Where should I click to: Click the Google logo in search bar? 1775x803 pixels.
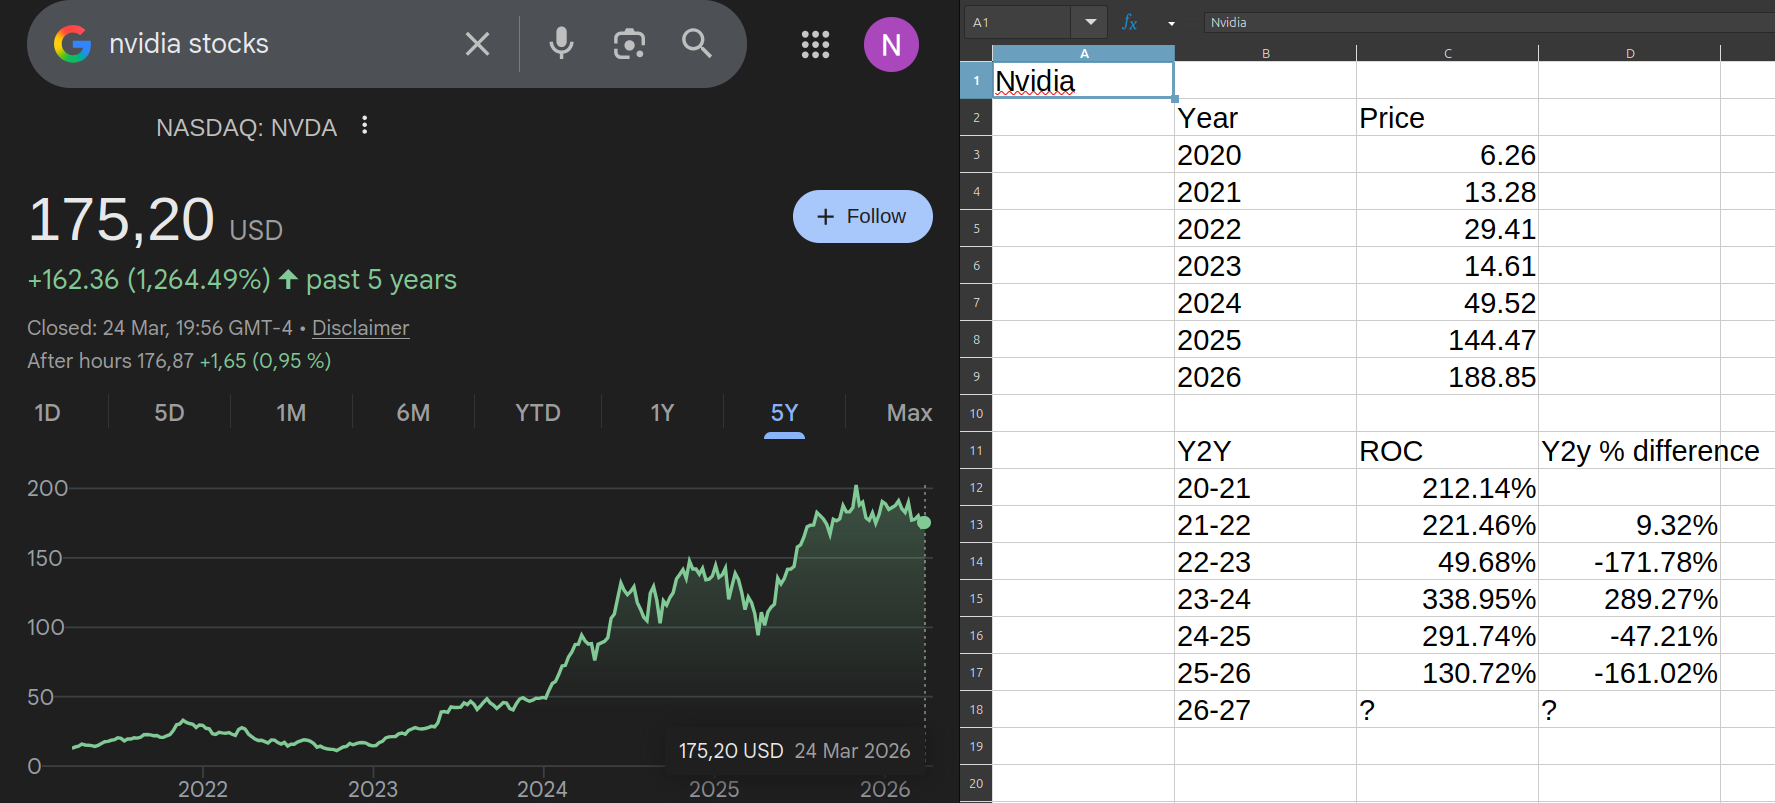pos(72,44)
